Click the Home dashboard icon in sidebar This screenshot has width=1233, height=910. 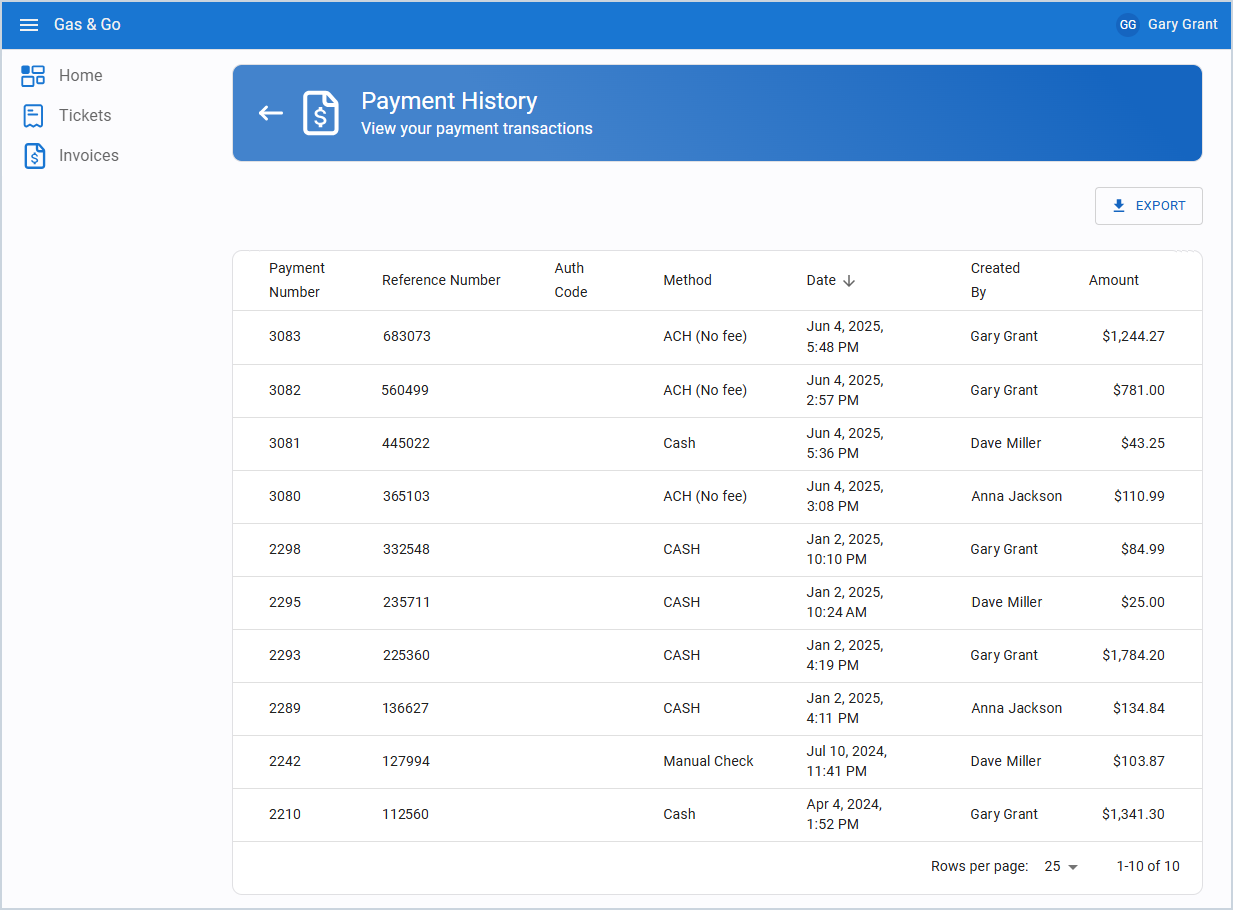[33, 75]
